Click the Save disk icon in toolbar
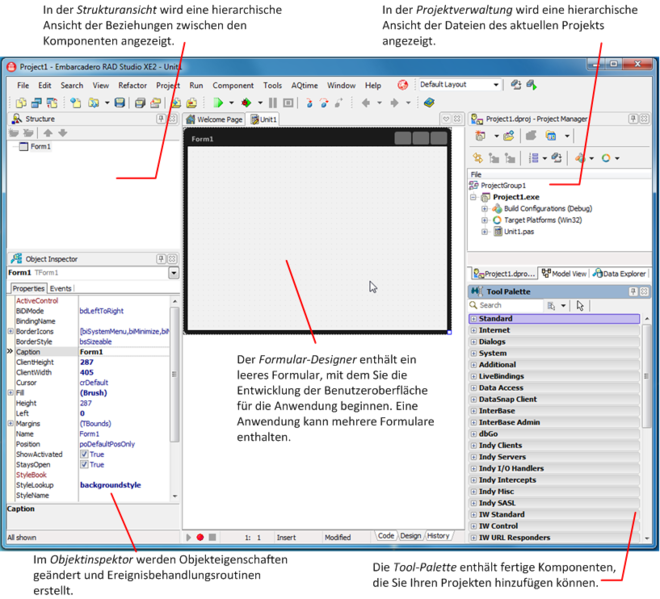 pyautogui.click(x=120, y=103)
